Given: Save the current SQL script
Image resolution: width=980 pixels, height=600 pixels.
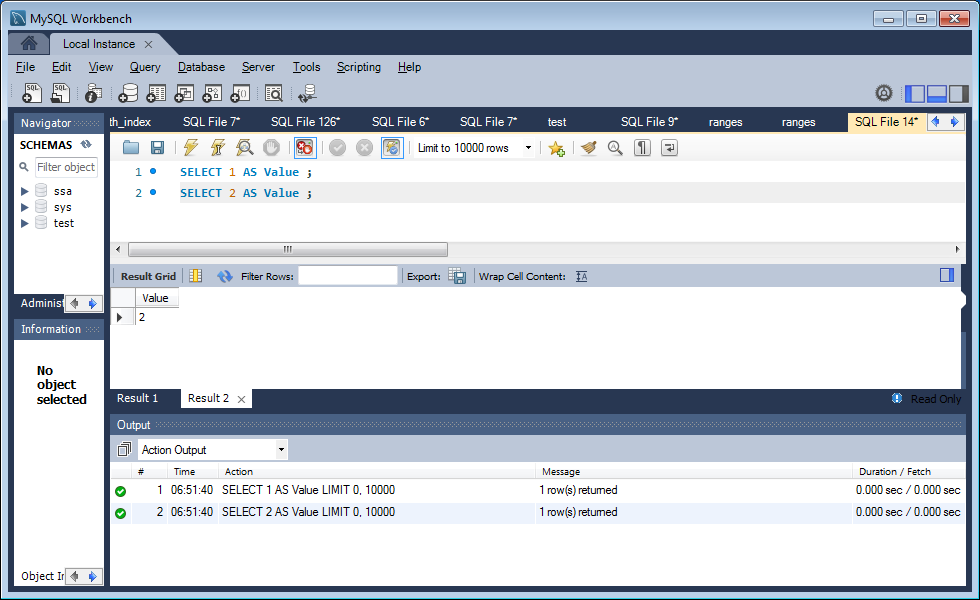Looking at the screenshot, I should (159, 147).
